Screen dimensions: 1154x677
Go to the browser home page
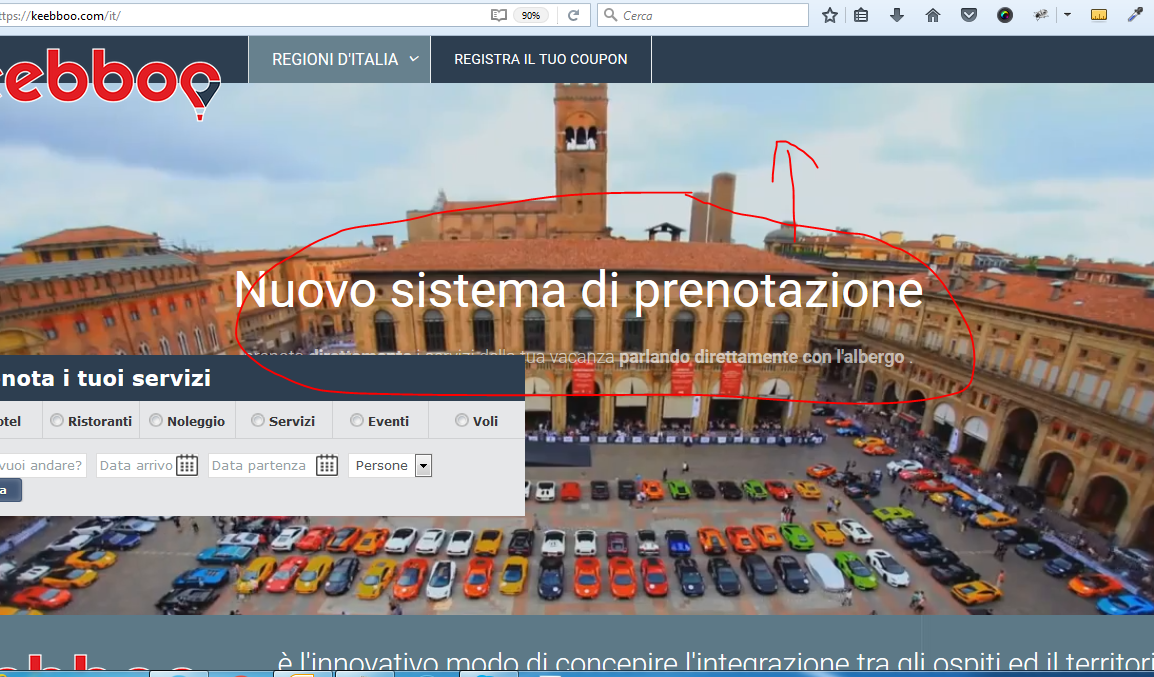(x=933, y=15)
